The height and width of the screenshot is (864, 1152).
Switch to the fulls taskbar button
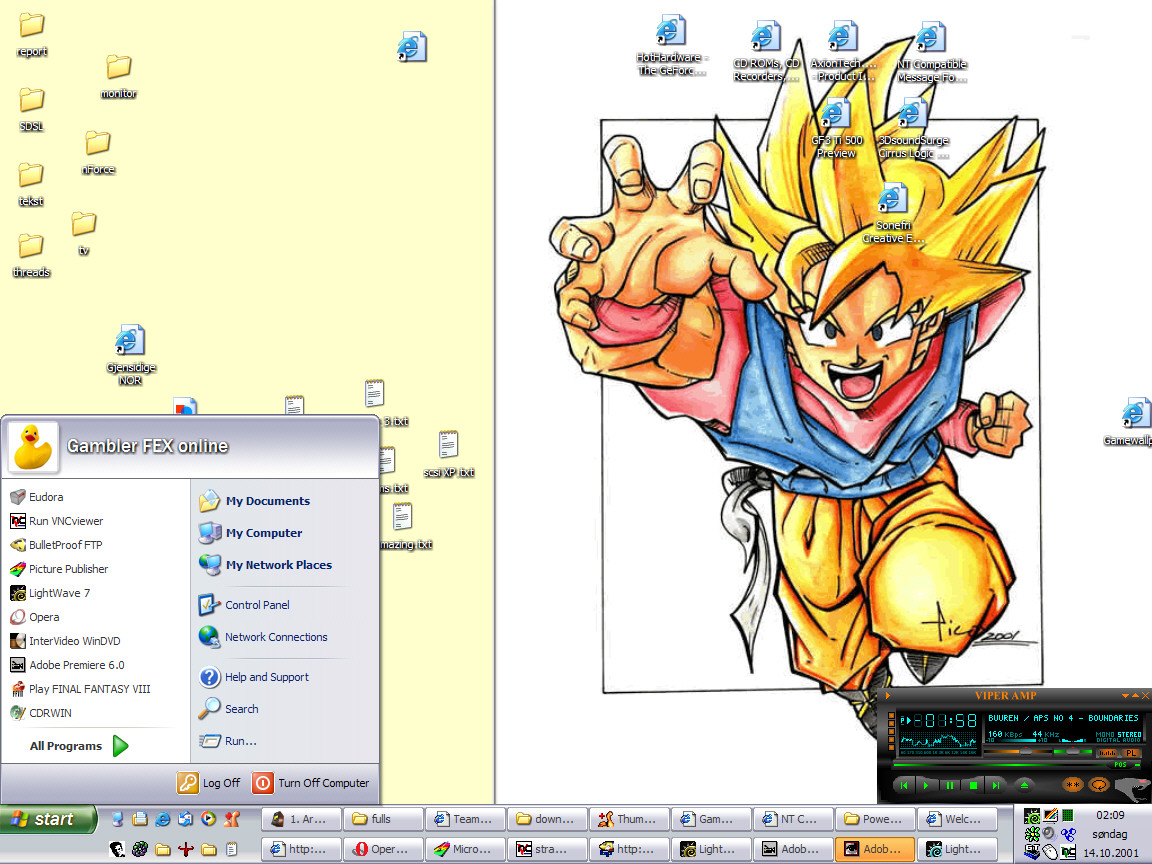(x=384, y=819)
